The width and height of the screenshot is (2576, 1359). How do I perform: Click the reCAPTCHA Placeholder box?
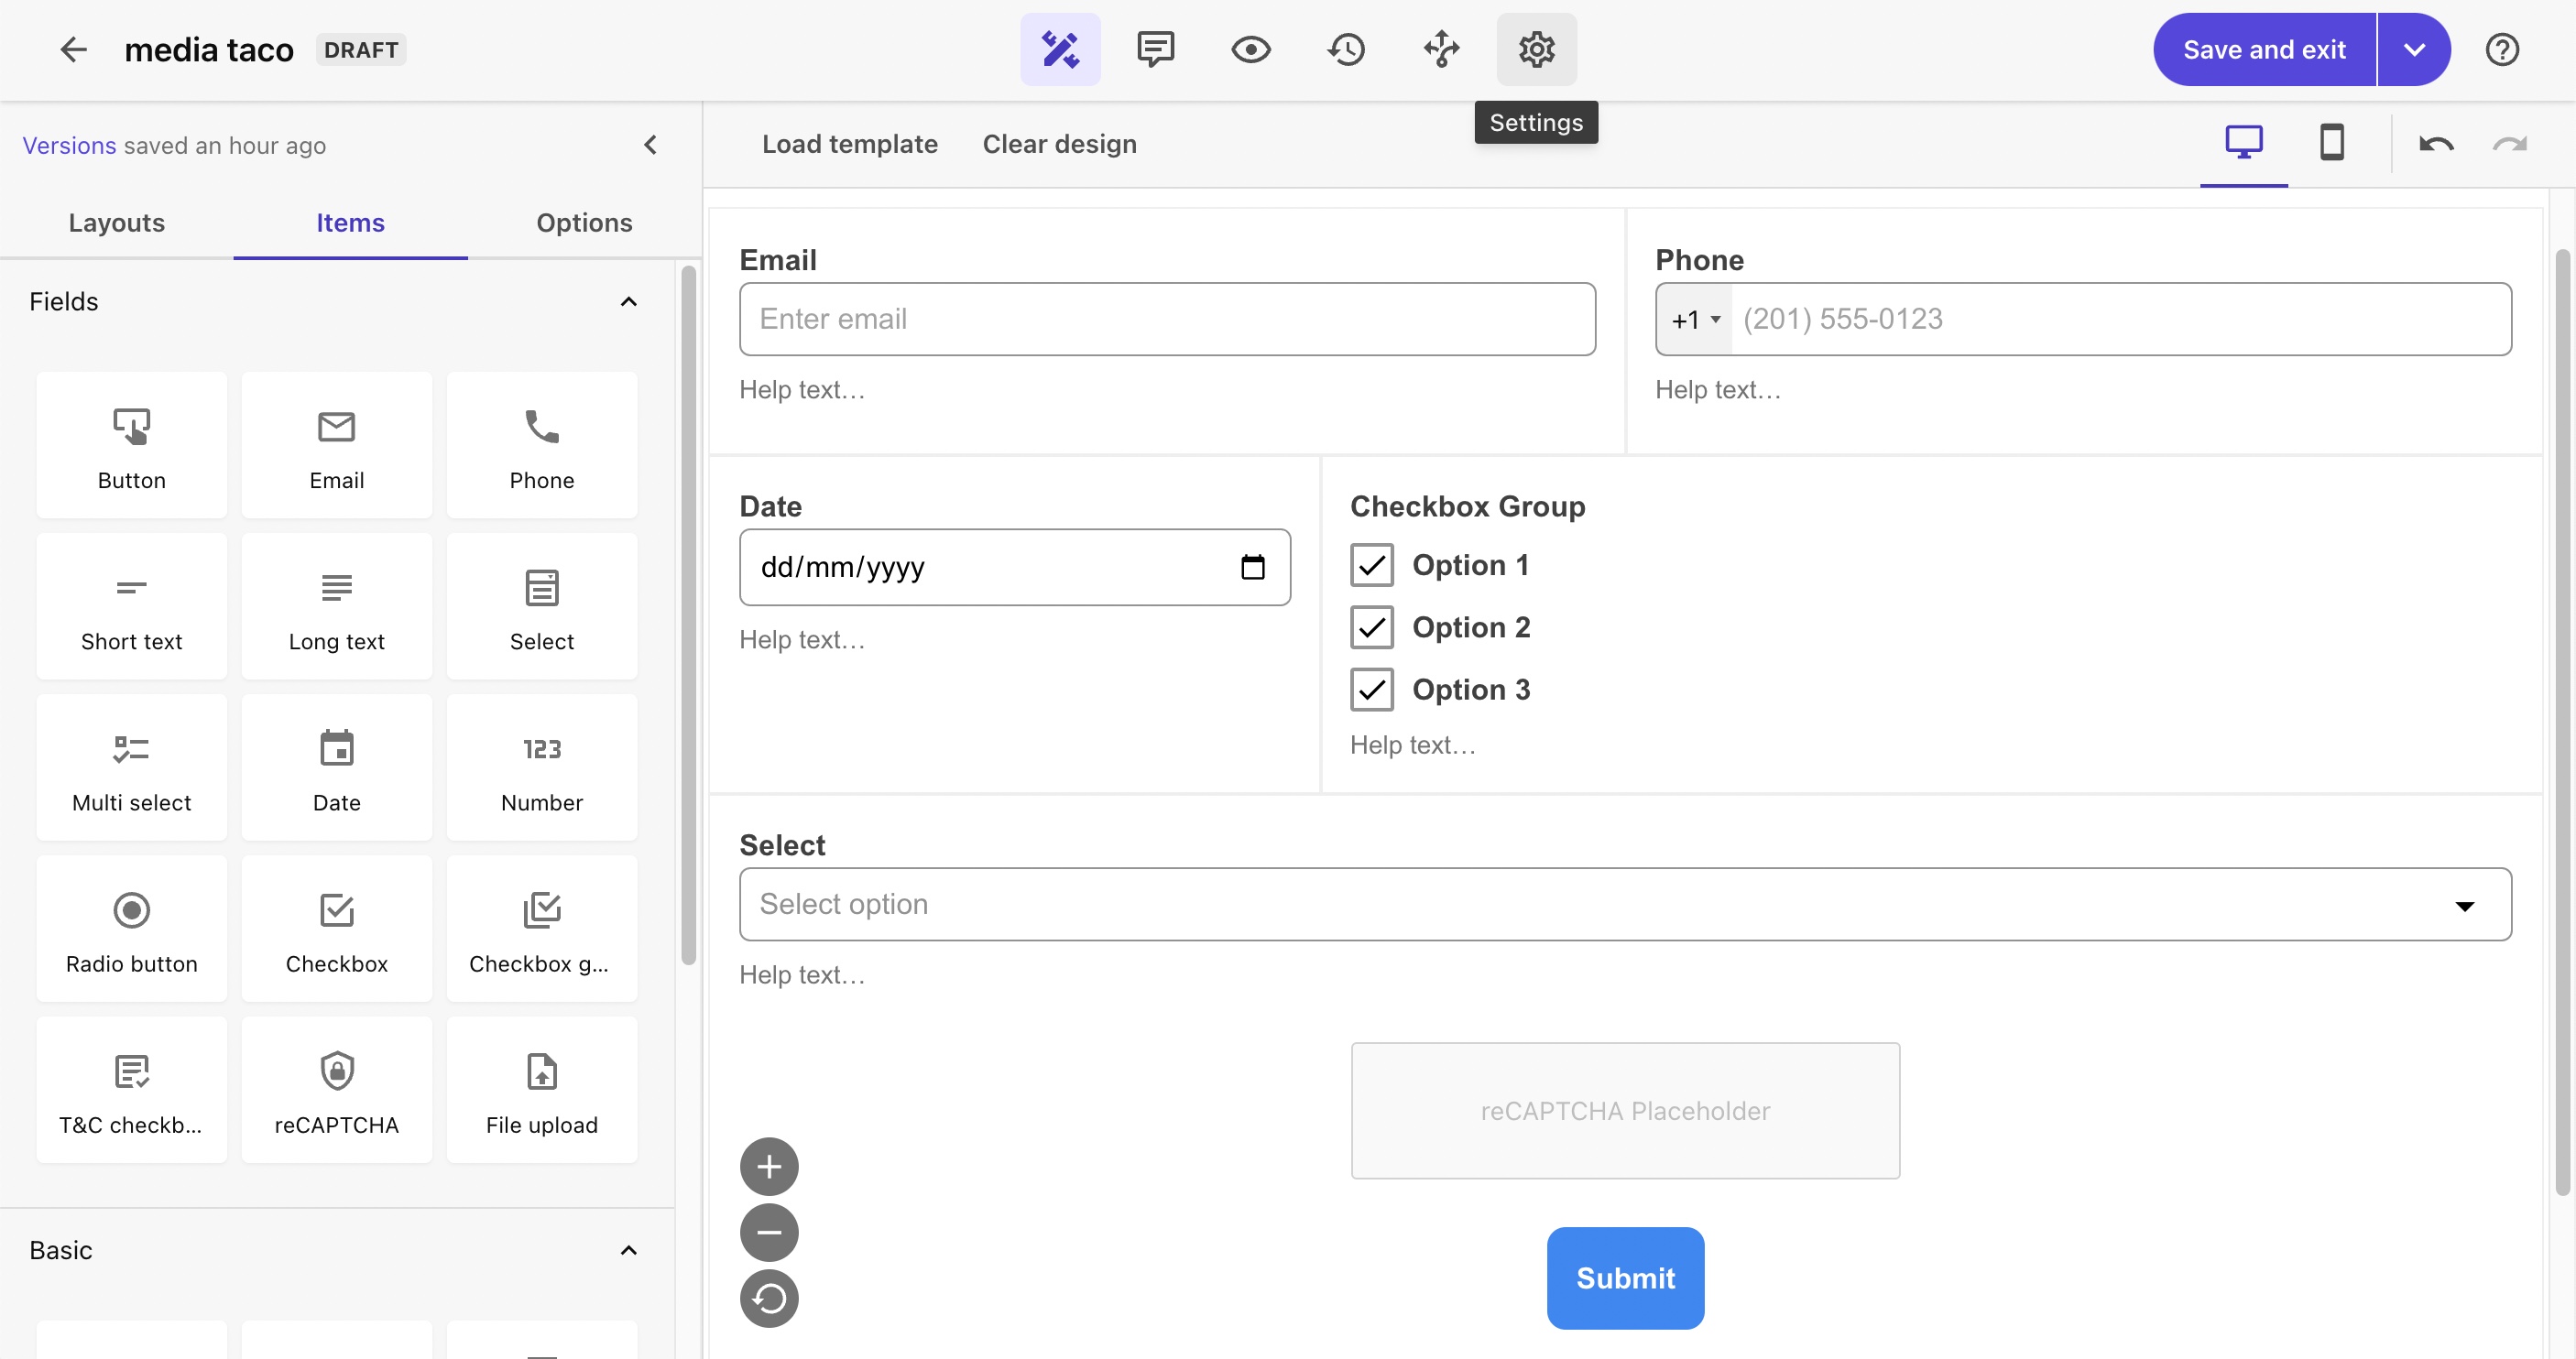1625,1110
